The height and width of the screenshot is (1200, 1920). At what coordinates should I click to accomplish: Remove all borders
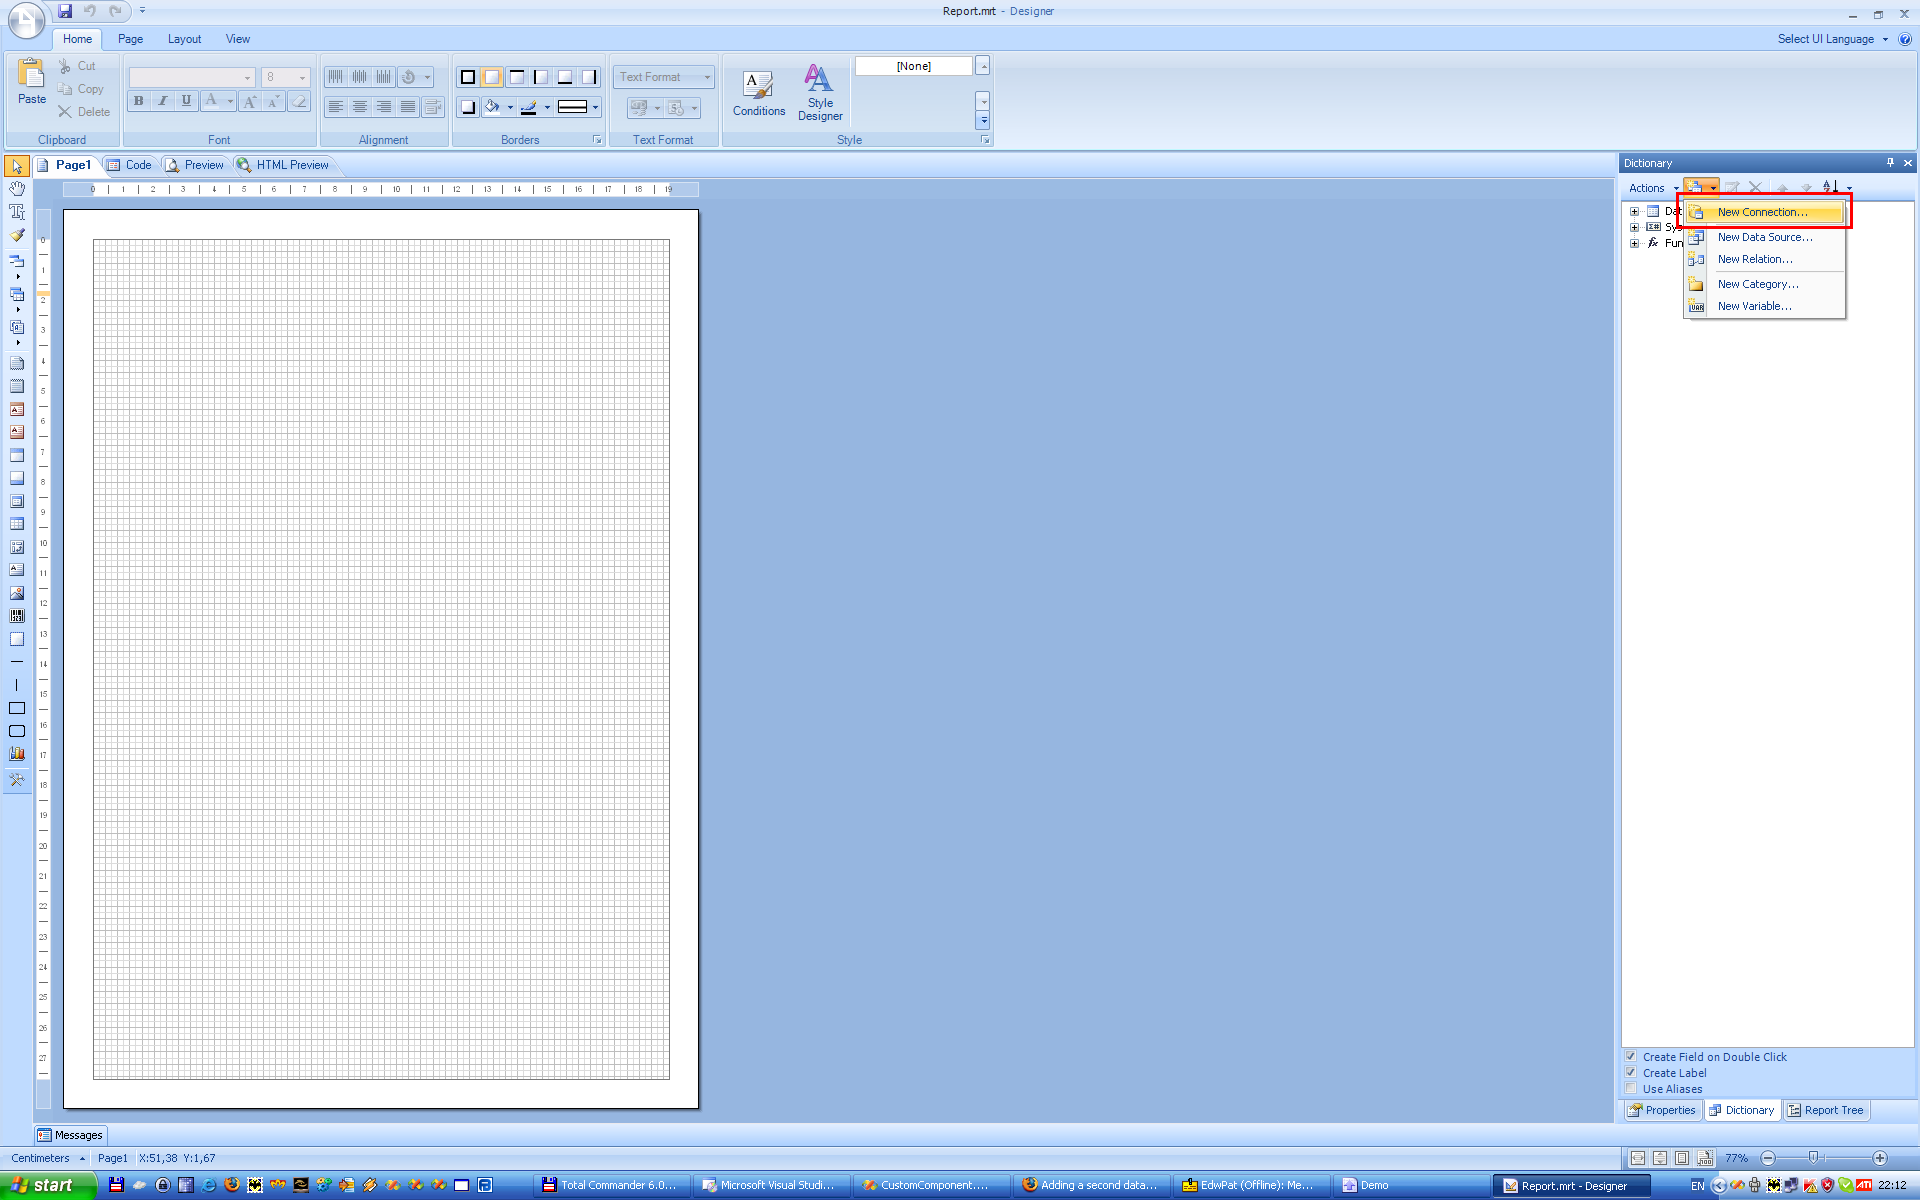[x=492, y=77]
